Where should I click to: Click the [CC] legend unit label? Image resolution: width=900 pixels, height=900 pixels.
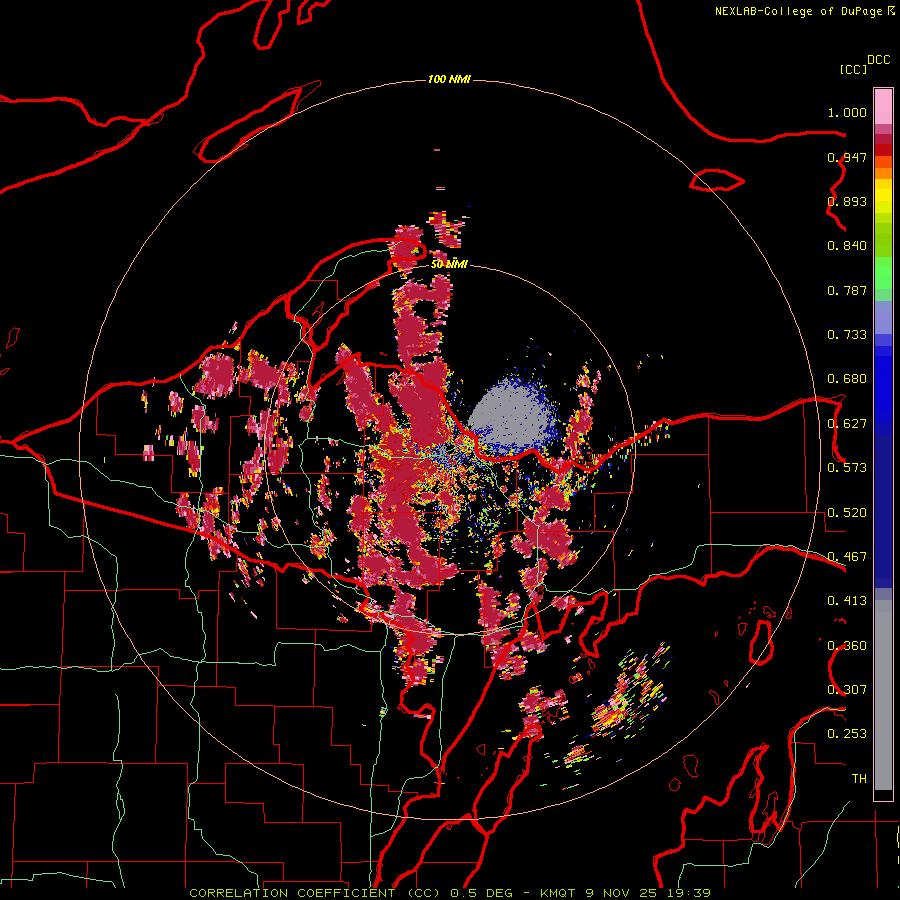[853, 69]
